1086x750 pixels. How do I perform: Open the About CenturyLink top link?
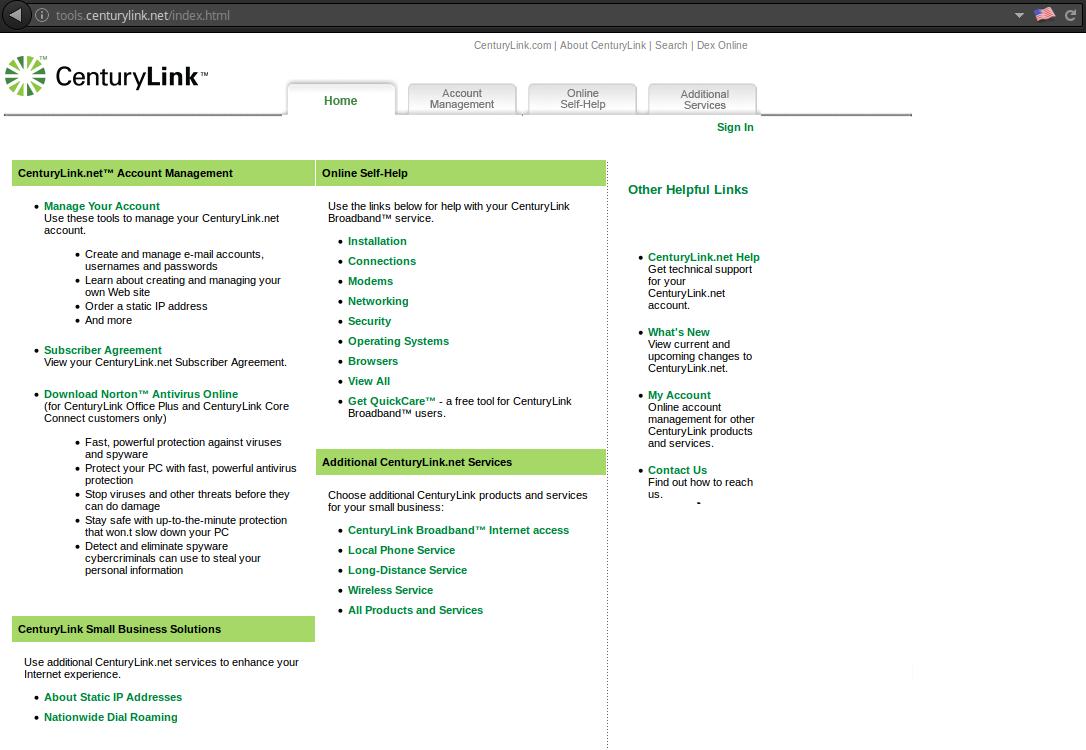click(x=603, y=45)
